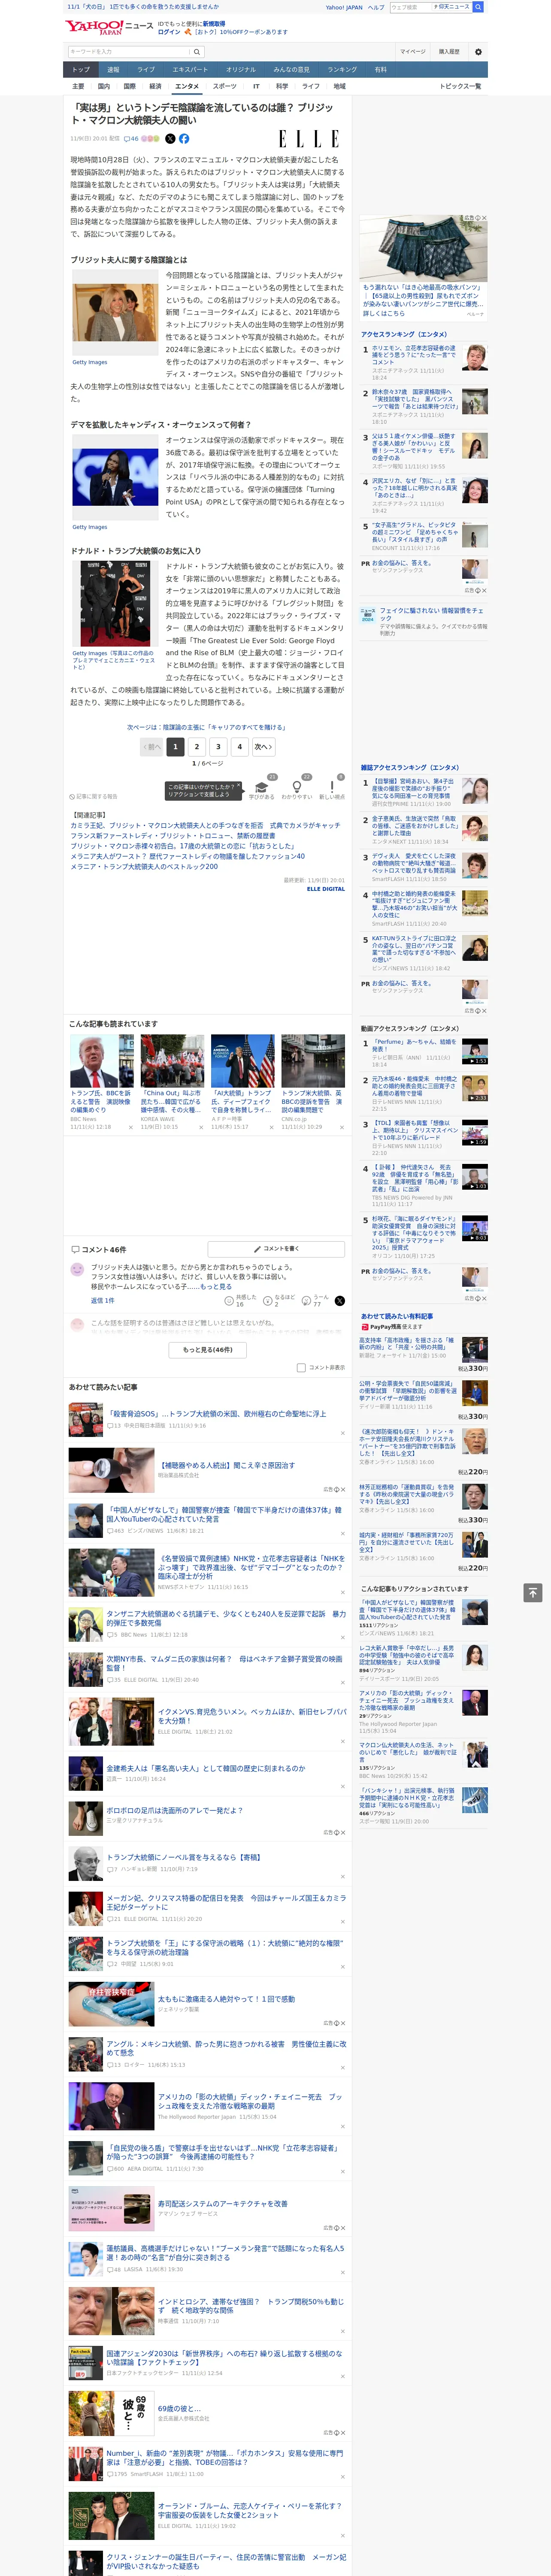Click the ログイン link
The width and height of the screenshot is (551, 2576).
(169, 32)
